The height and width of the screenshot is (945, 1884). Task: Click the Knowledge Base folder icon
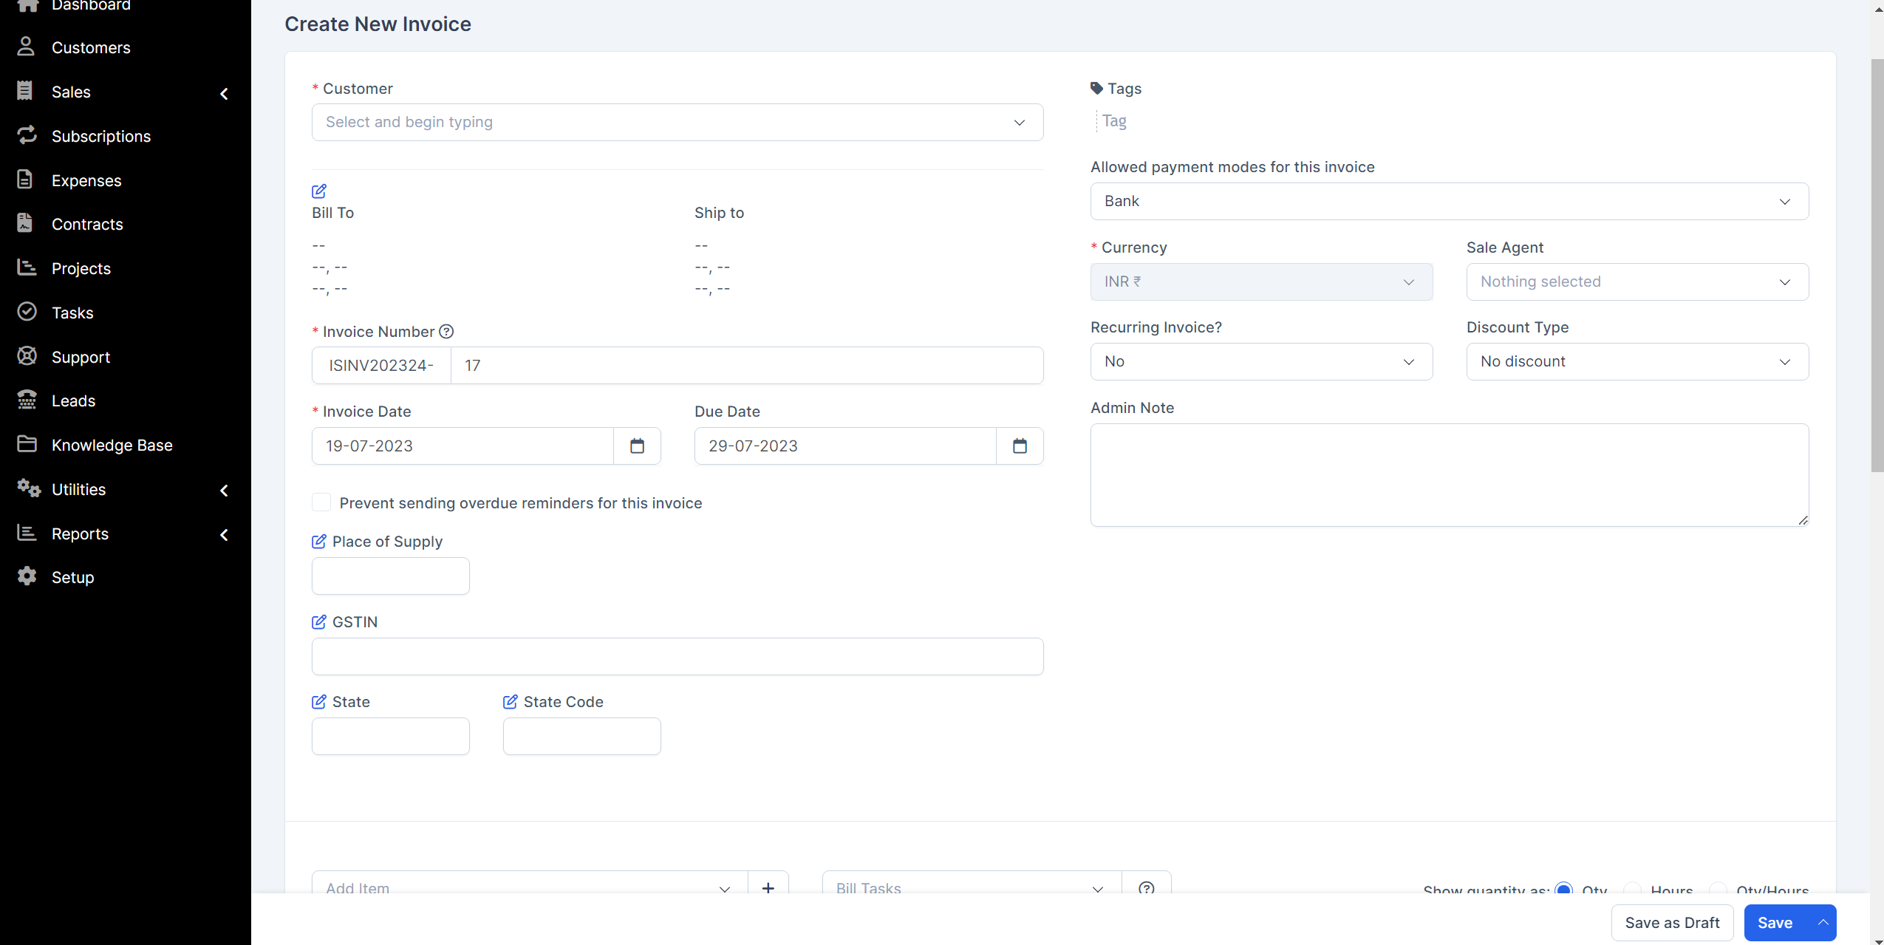coord(27,444)
